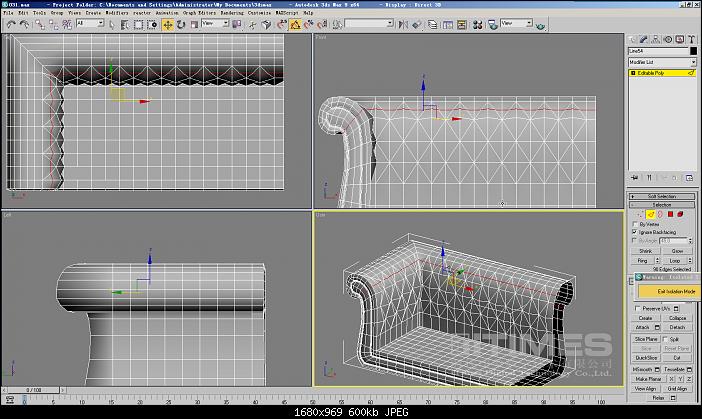Expand the Soft Selection rollout

click(662, 196)
